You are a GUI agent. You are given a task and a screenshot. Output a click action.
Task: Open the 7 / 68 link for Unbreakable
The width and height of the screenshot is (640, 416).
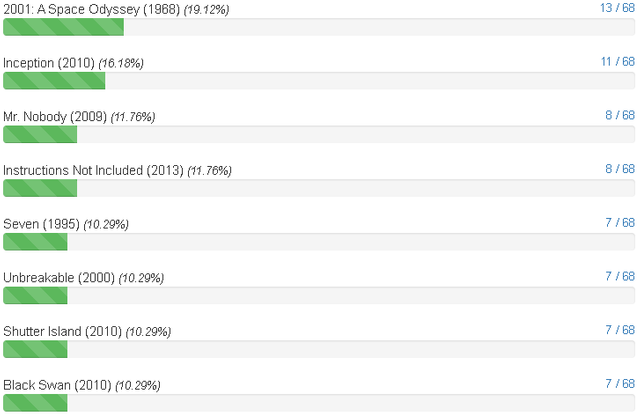[620, 276]
